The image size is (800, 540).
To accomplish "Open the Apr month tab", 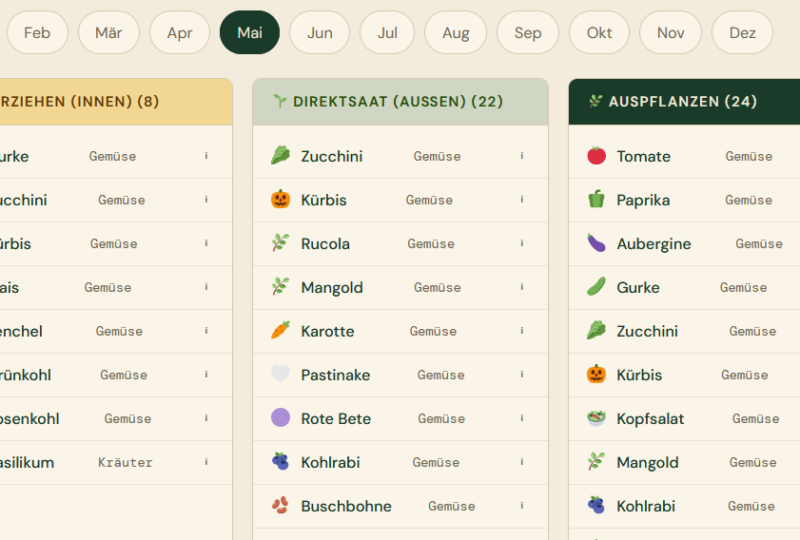I will [x=180, y=33].
